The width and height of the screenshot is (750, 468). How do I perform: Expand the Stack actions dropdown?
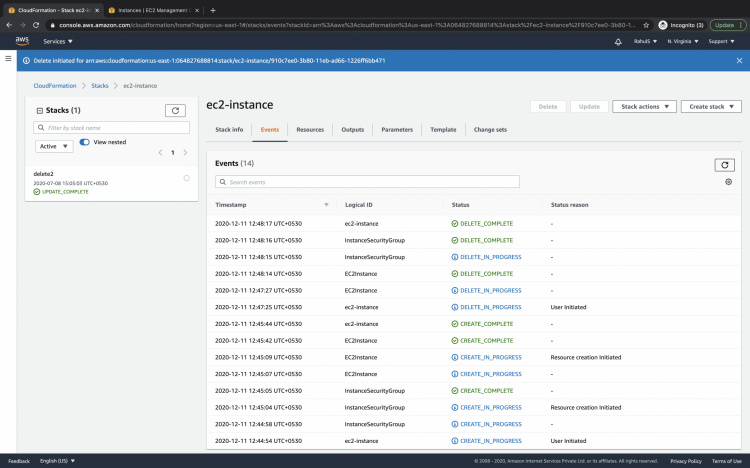pyautogui.click(x=645, y=106)
